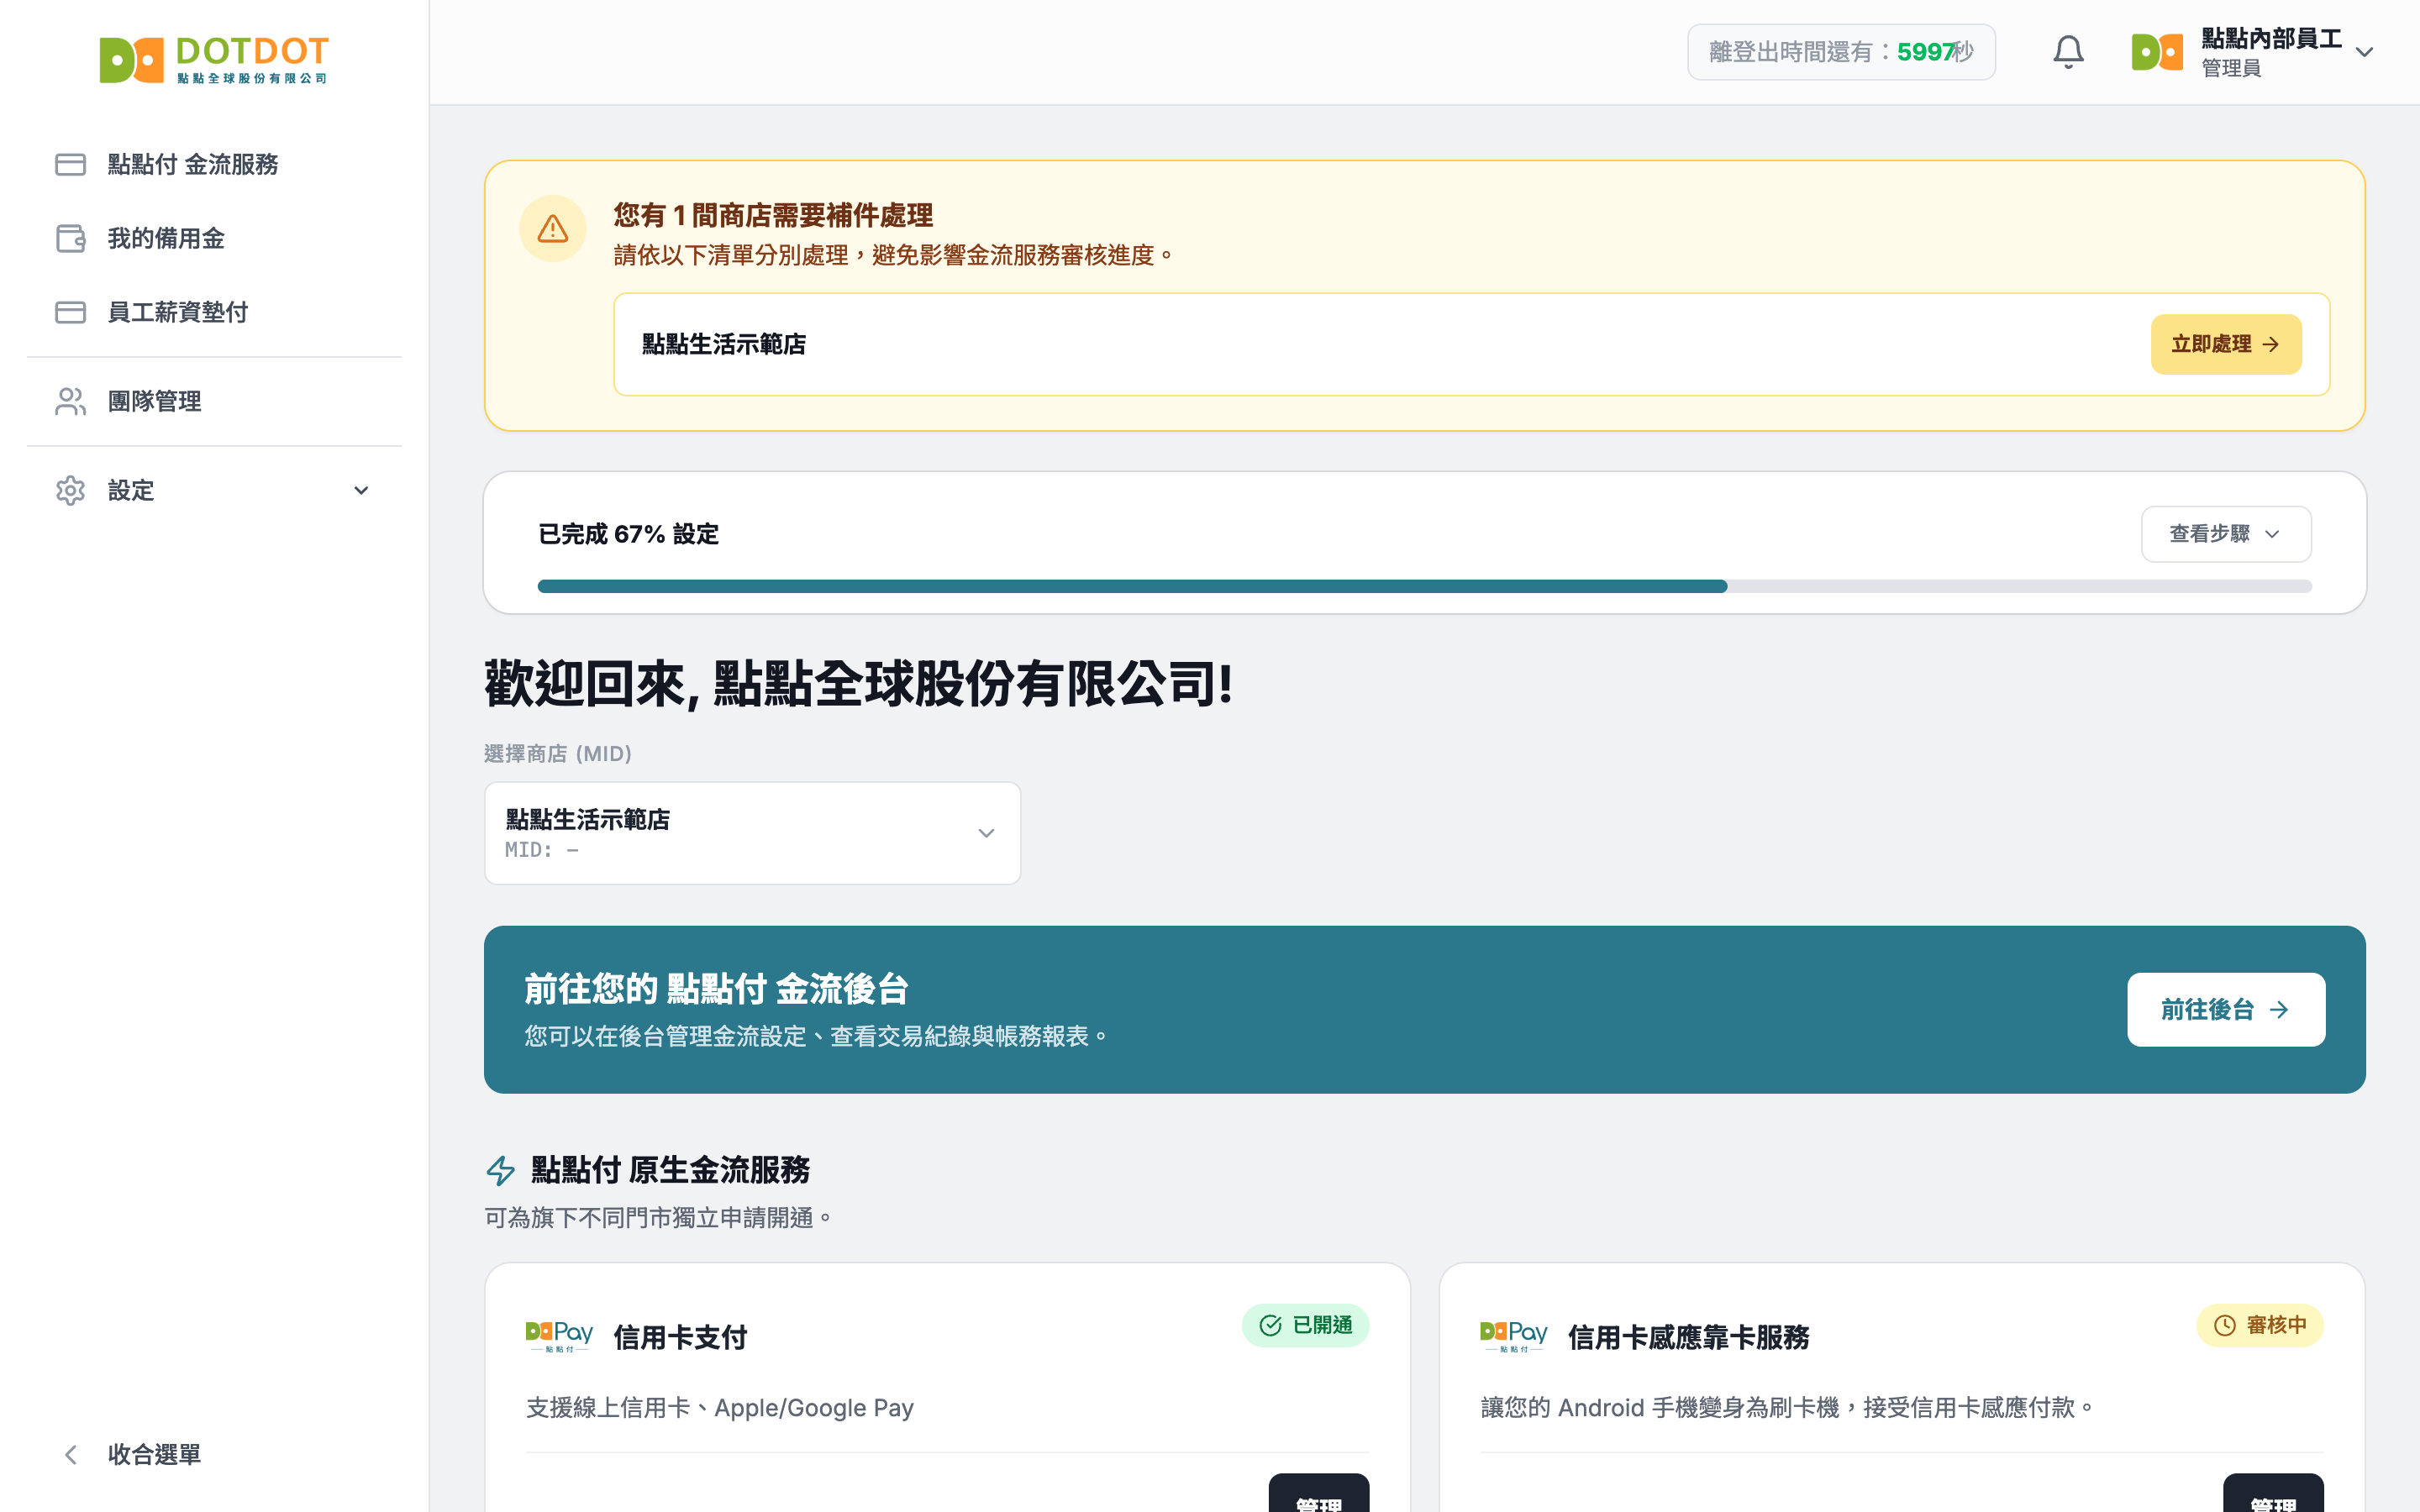Click the check icon in 已開通 badge
Viewport: 2420px width, 1512px height.
[1270, 1325]
